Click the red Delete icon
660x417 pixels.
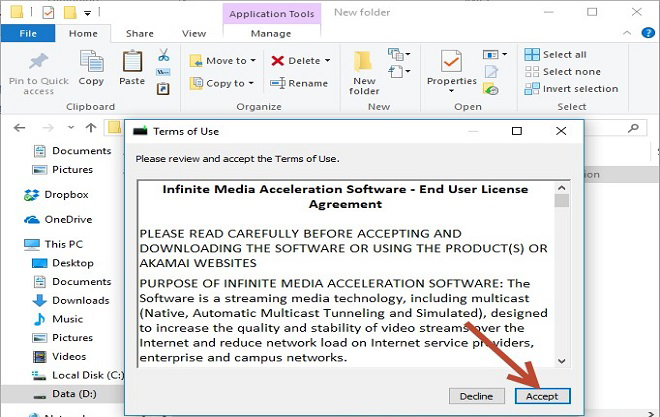(x=278, y=61)
